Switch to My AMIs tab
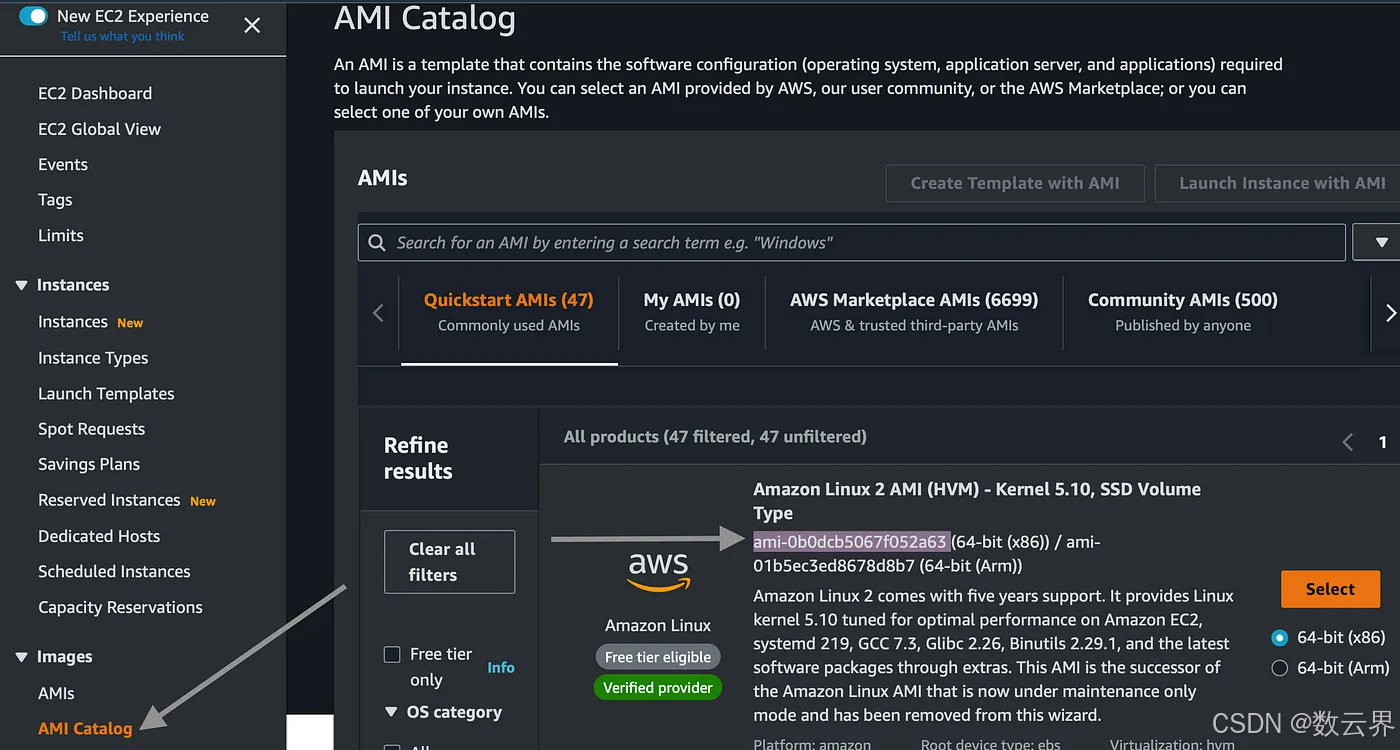 692,311
